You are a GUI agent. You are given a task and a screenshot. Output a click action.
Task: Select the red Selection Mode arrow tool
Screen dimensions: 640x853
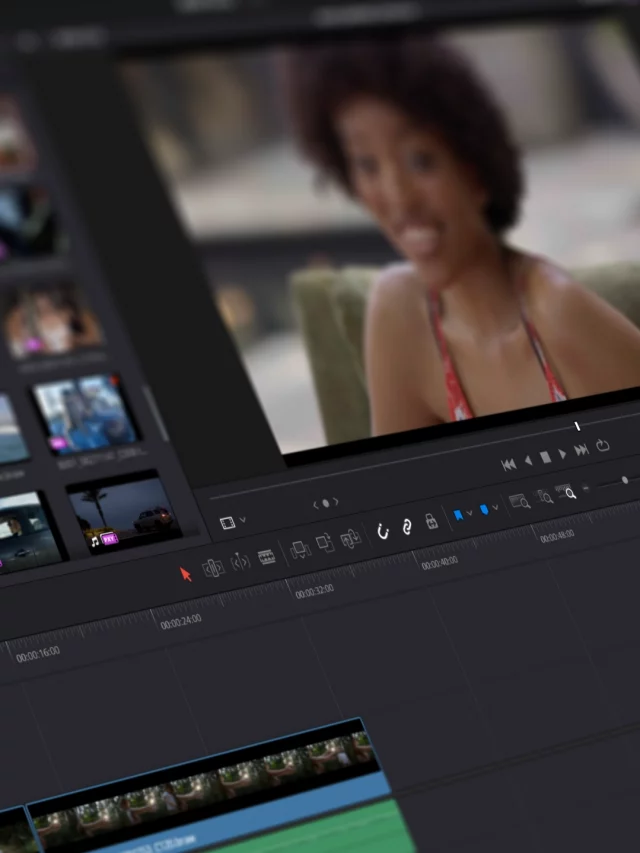[186, 574]
